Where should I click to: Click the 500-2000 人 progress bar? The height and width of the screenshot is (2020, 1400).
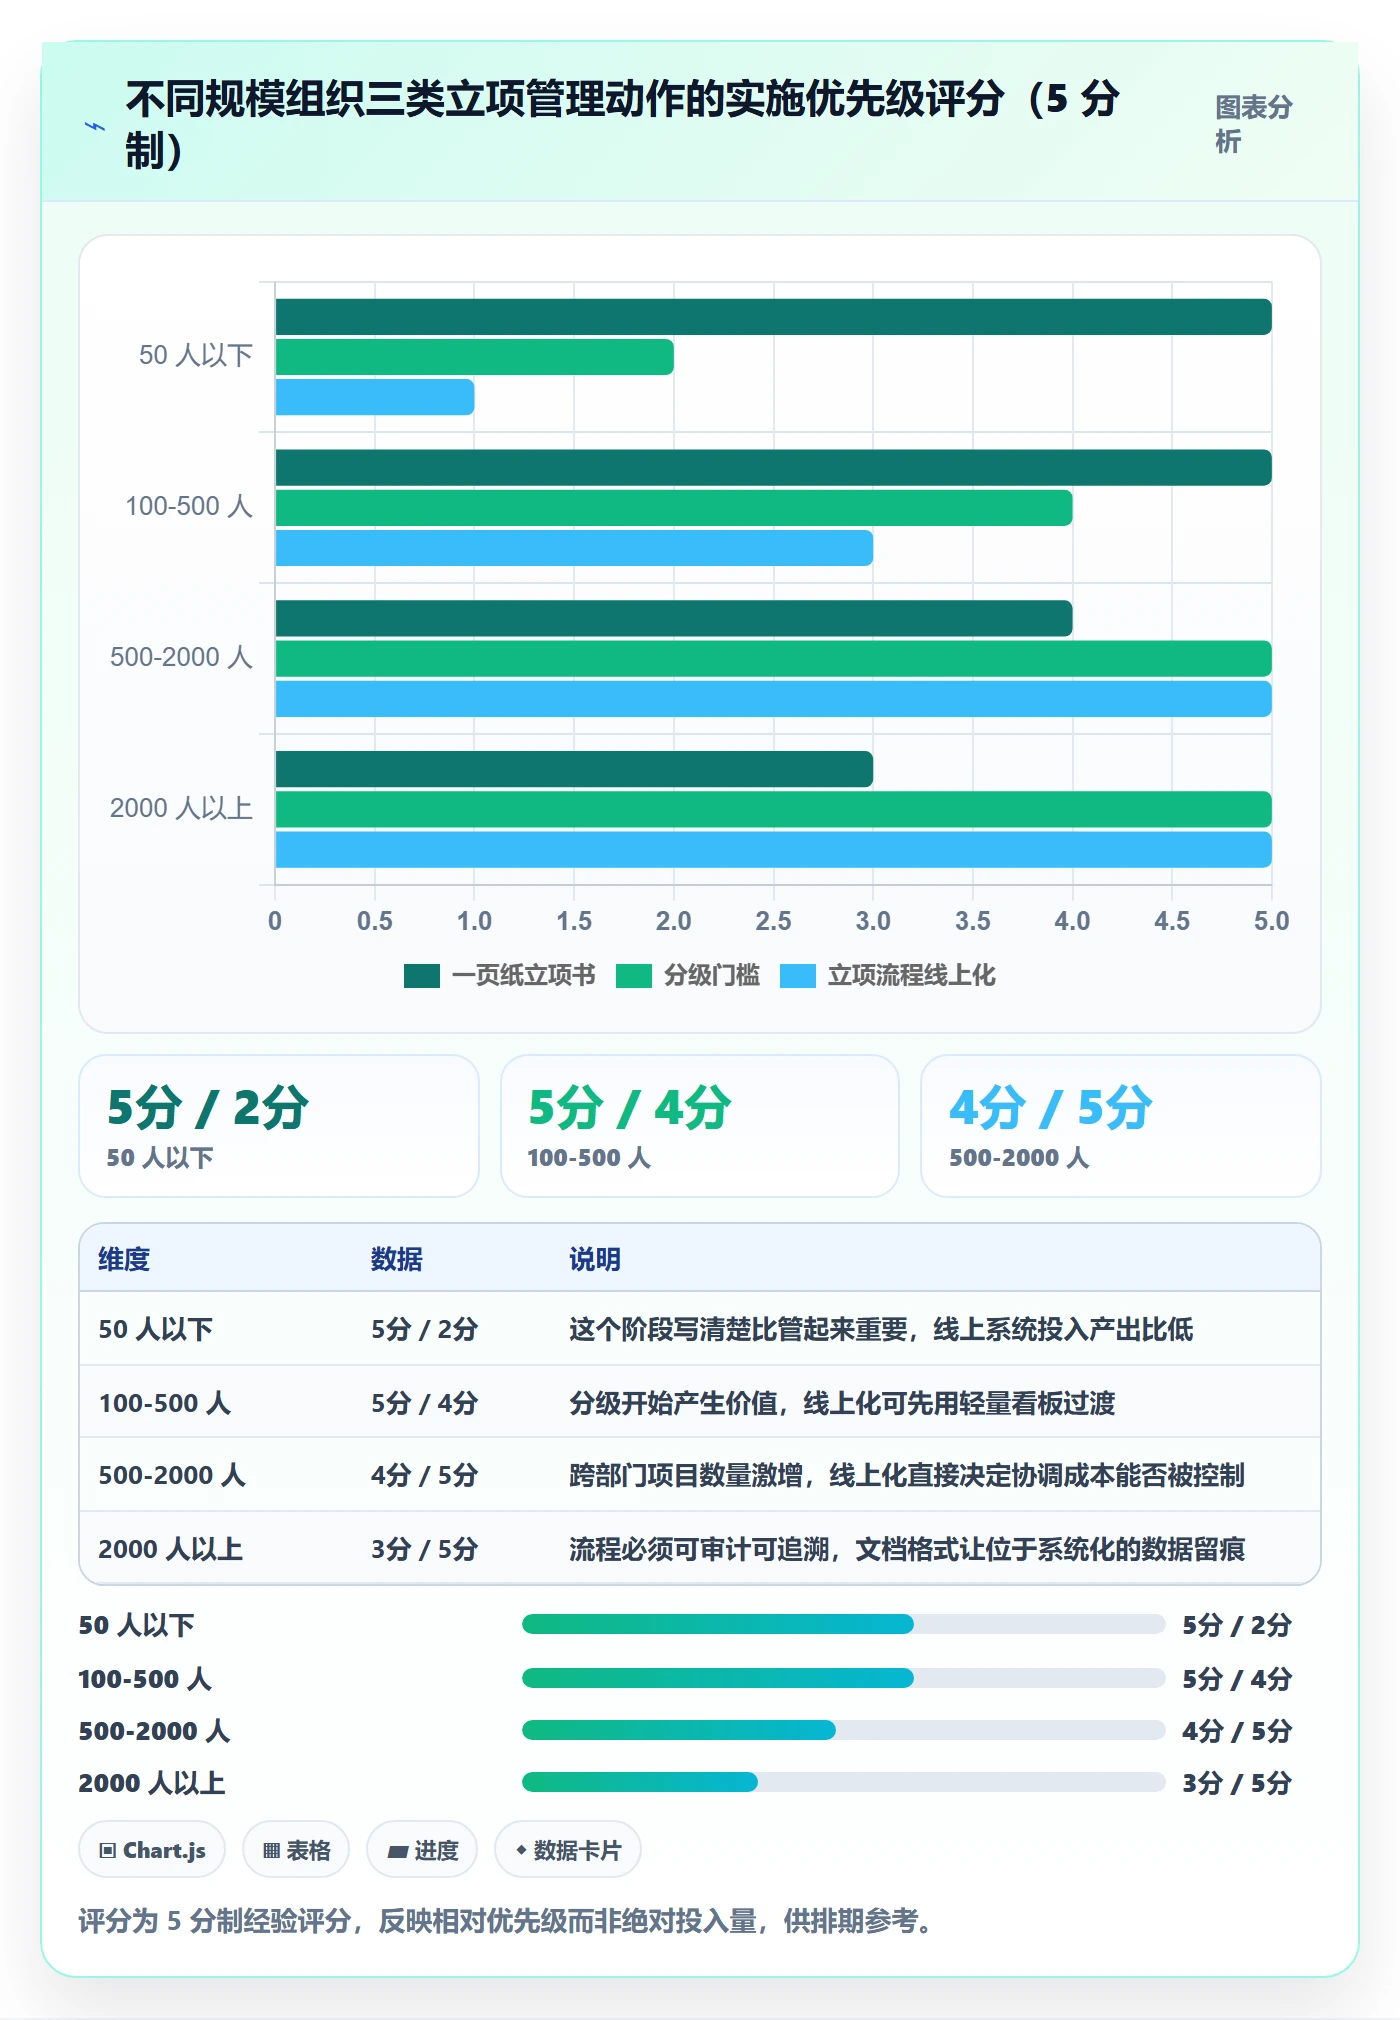tap(843, 1730)
